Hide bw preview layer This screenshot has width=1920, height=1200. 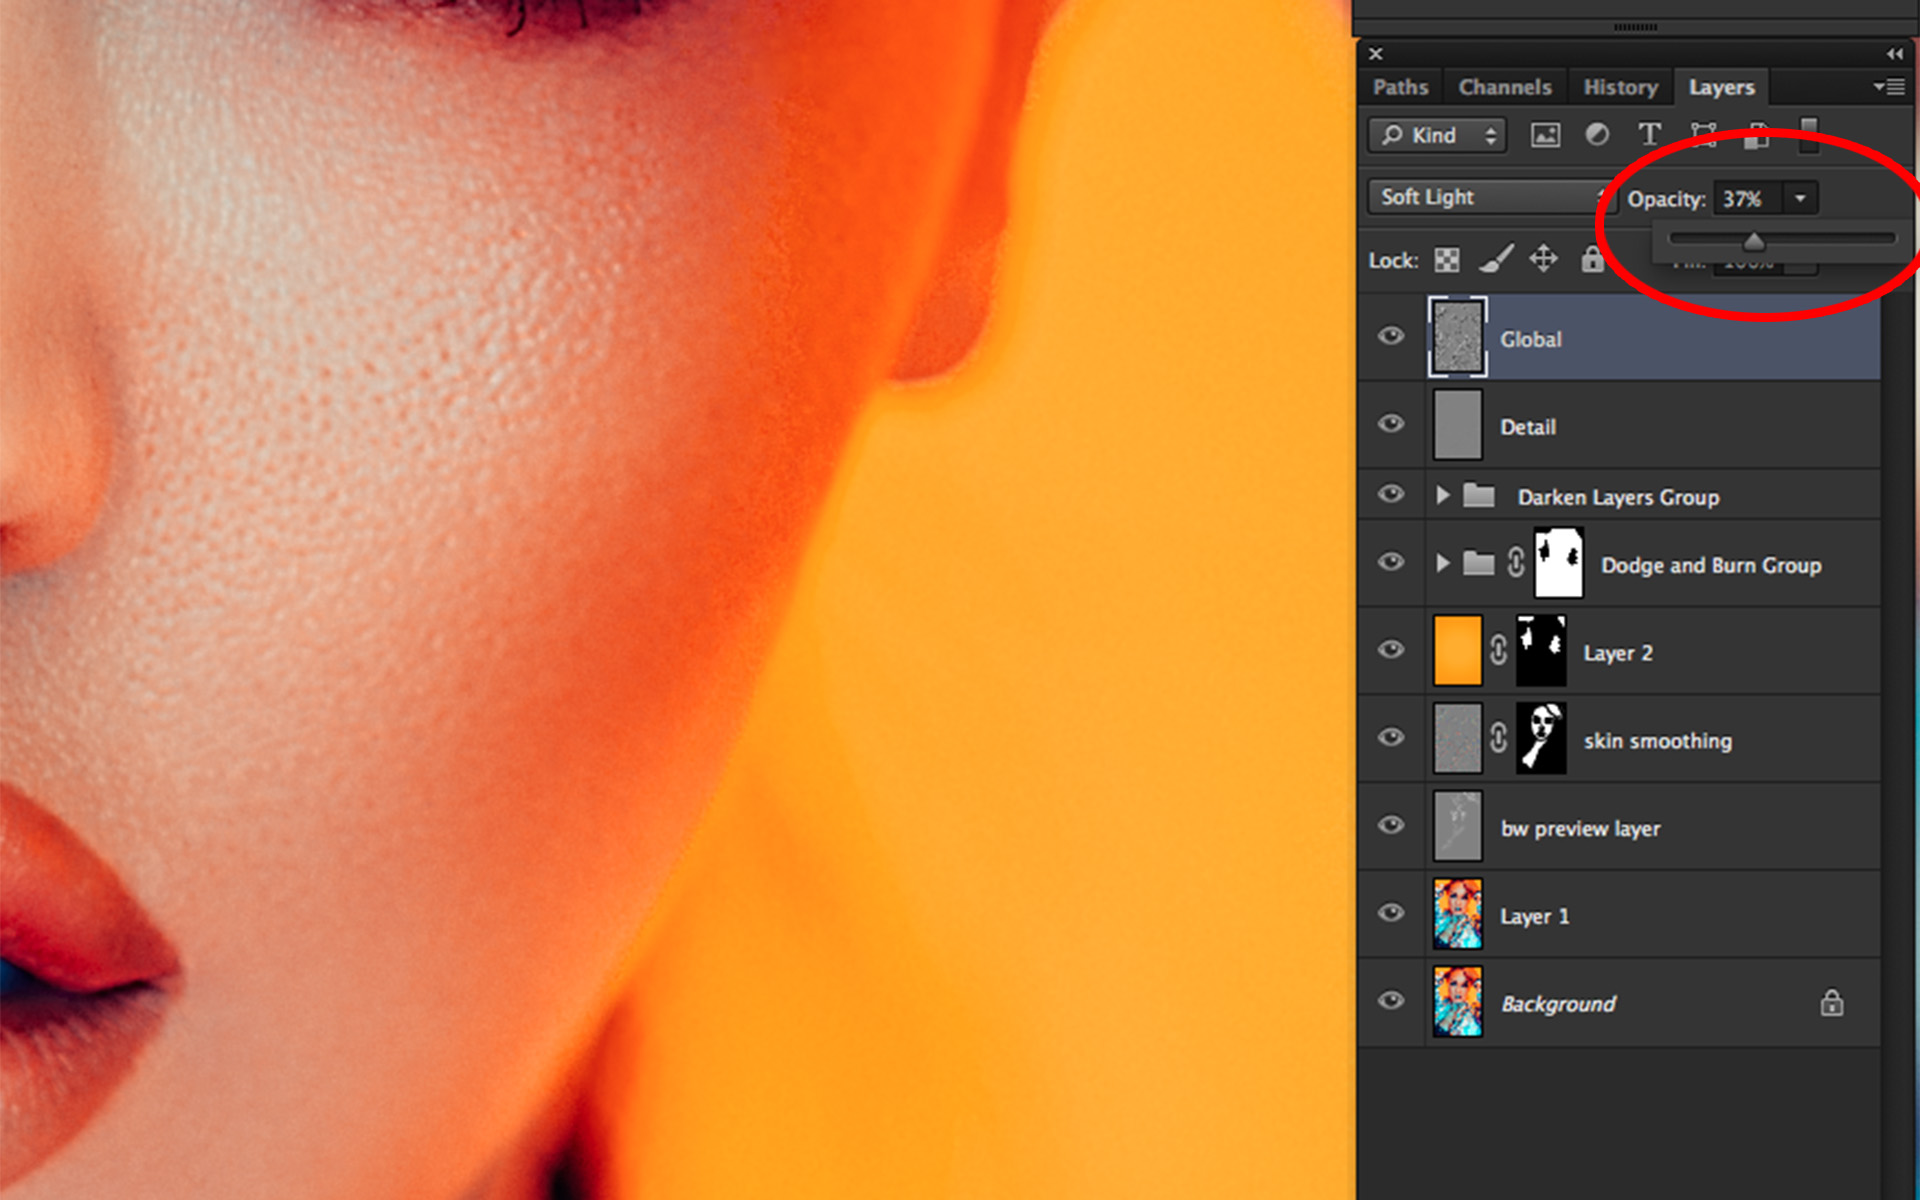click(x=1391, y=825)
